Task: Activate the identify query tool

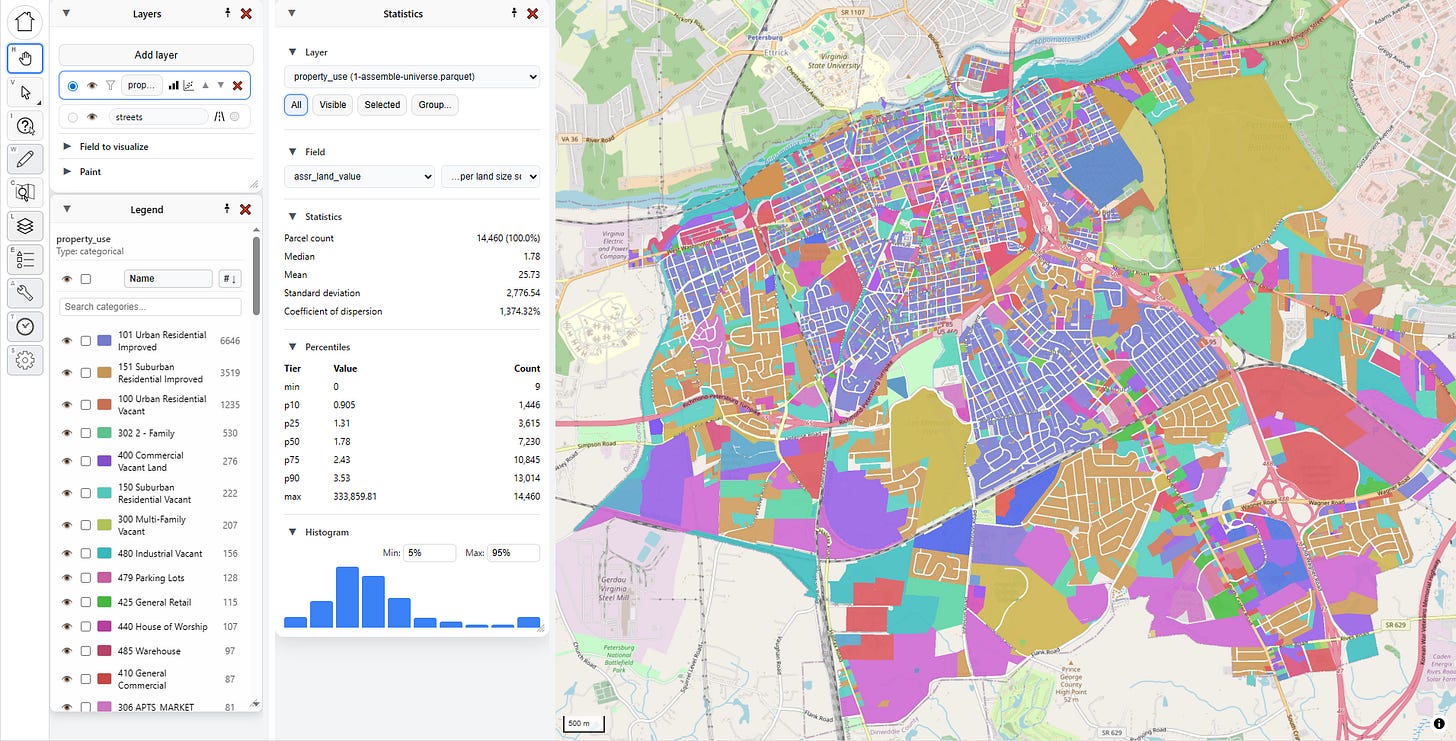Action: (25, 126)
